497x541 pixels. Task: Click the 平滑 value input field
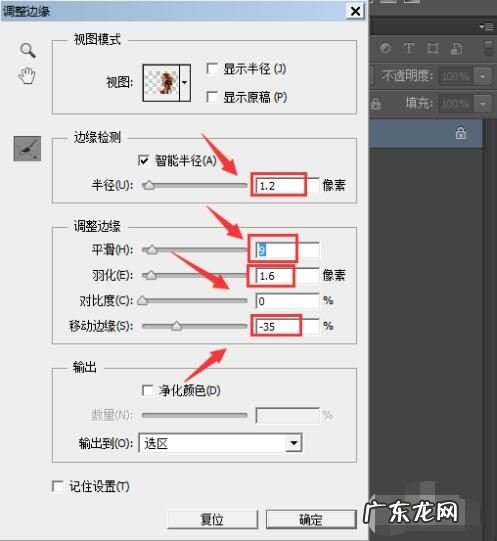pos(287,250)
